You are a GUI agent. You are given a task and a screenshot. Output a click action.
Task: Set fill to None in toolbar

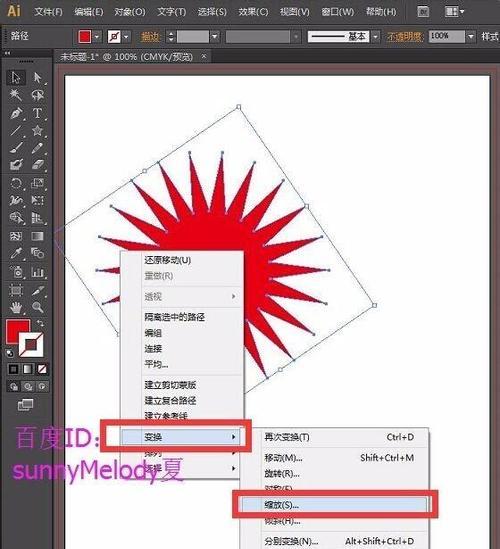pyautogui.click(x=42, y=369)
